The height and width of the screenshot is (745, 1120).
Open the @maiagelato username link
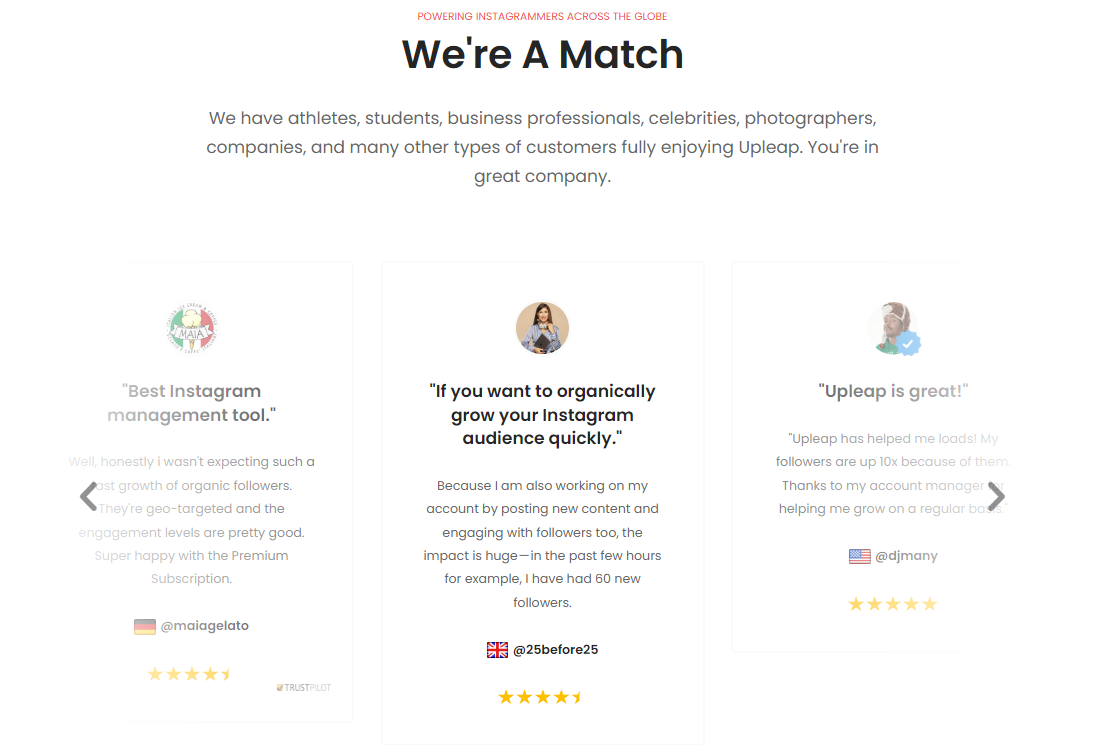204,626
